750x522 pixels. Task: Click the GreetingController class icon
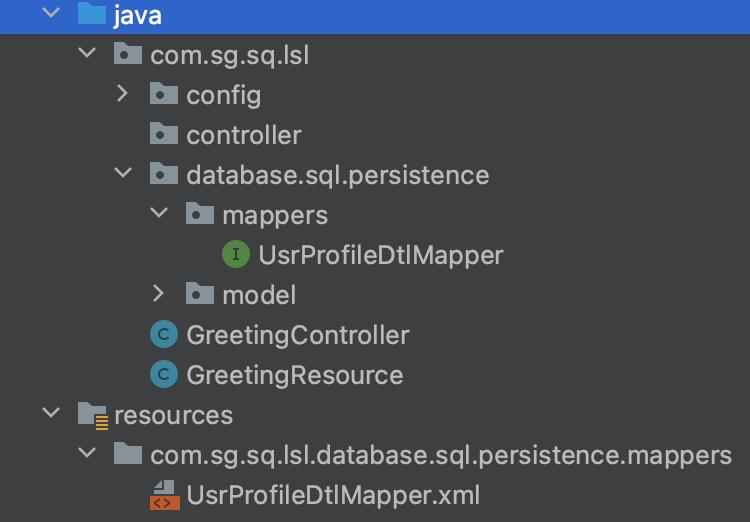[163, 335]
